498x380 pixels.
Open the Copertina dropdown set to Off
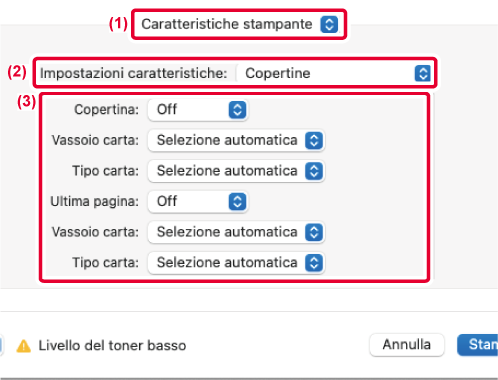(198, 110)
